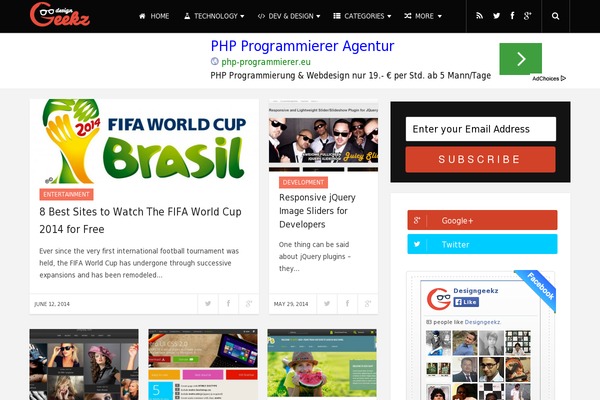The image size is (600, 400).
Task: Open the Google+ icon in header
Action: tap(528, 16)
